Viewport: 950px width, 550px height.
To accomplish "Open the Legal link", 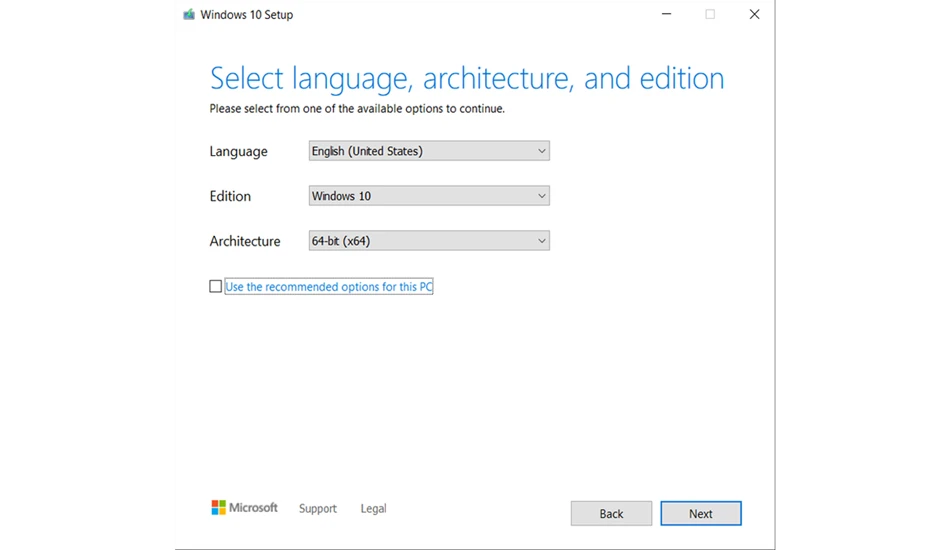I will (373, 509).
